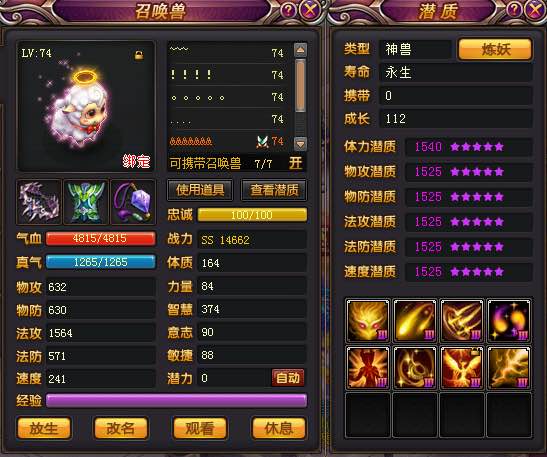Click the 放生 release button
Viewport: 547px width, 457px height.
44,428
